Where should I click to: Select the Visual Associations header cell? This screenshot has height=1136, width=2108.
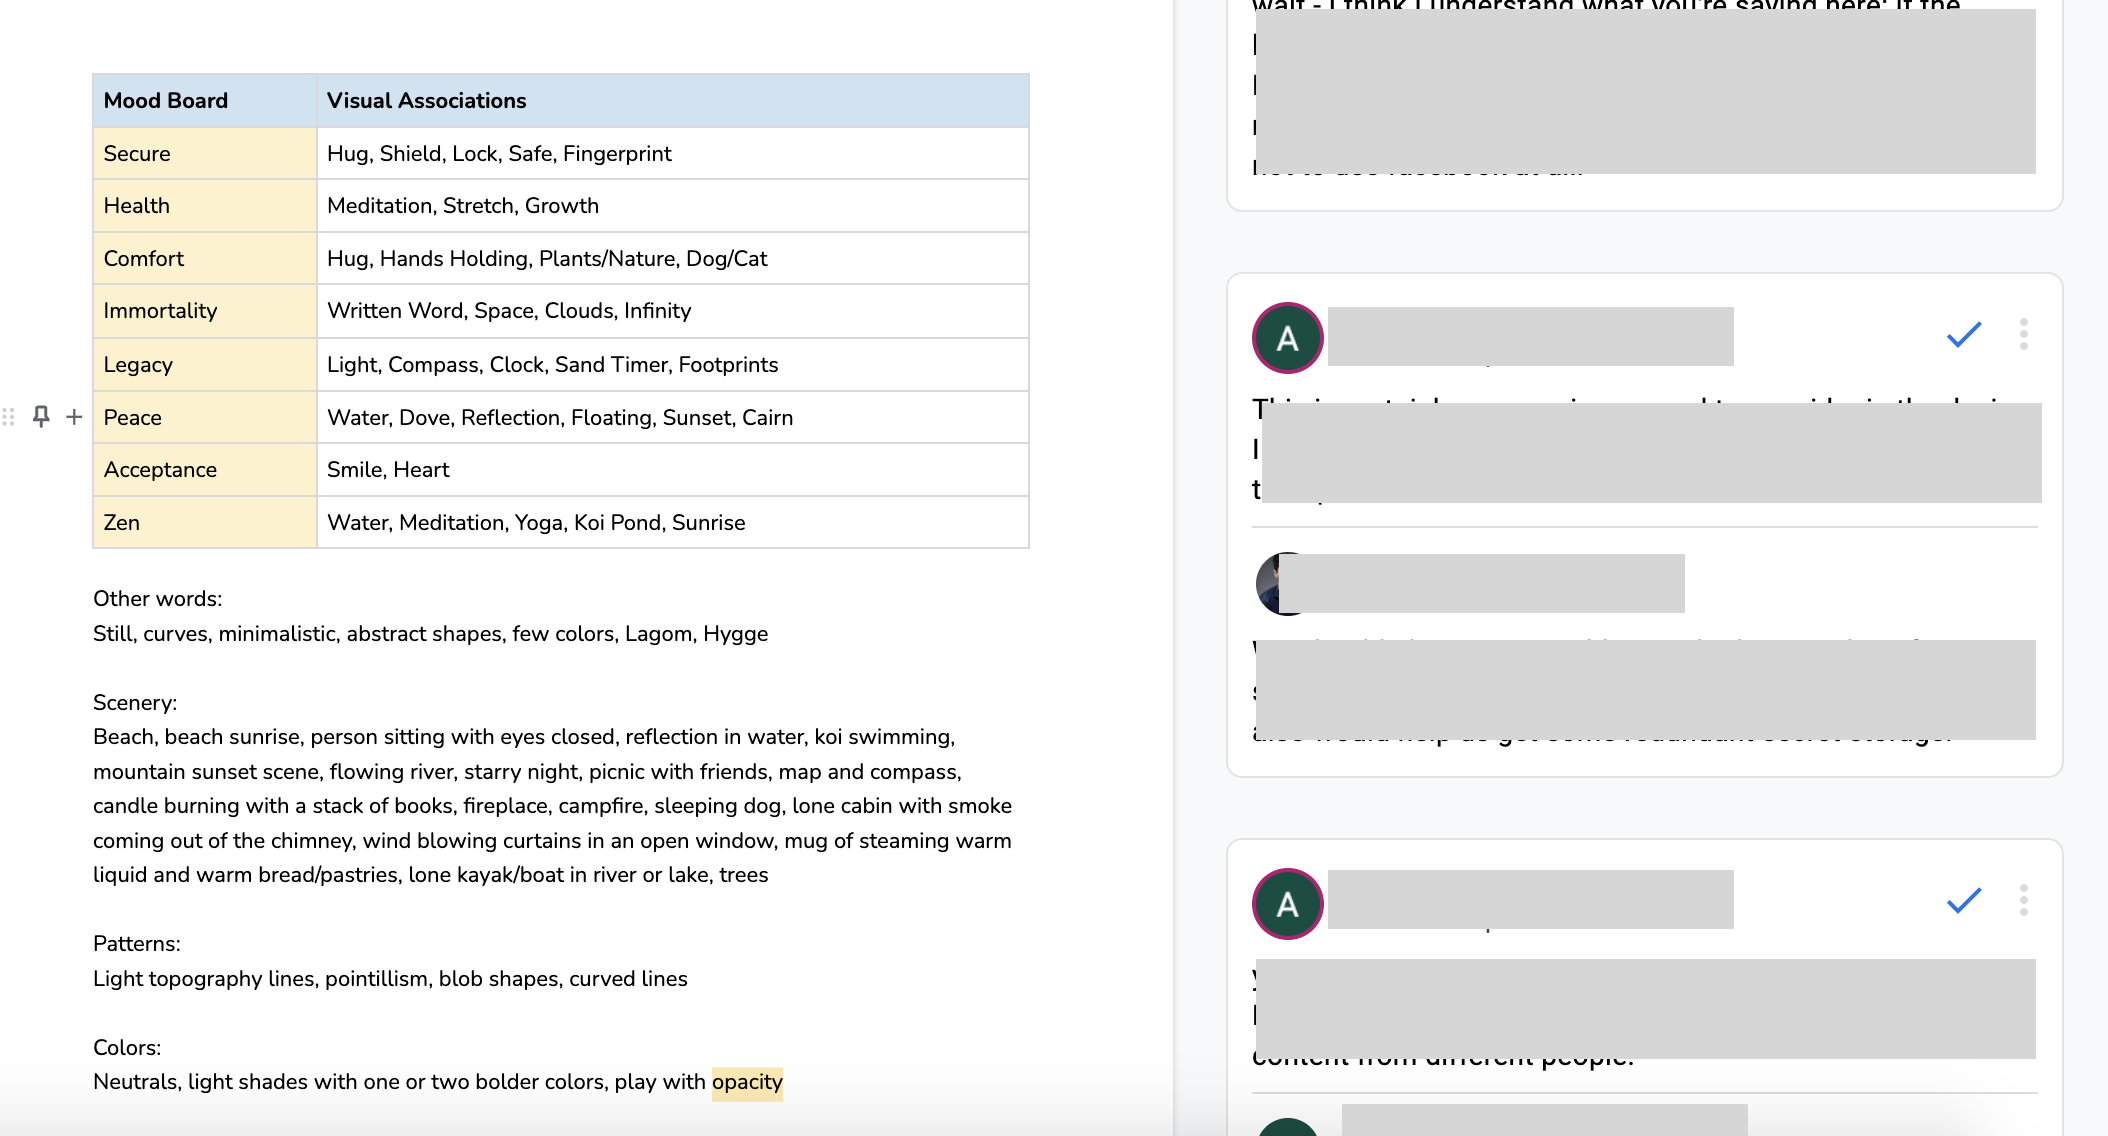click(426, 101)
